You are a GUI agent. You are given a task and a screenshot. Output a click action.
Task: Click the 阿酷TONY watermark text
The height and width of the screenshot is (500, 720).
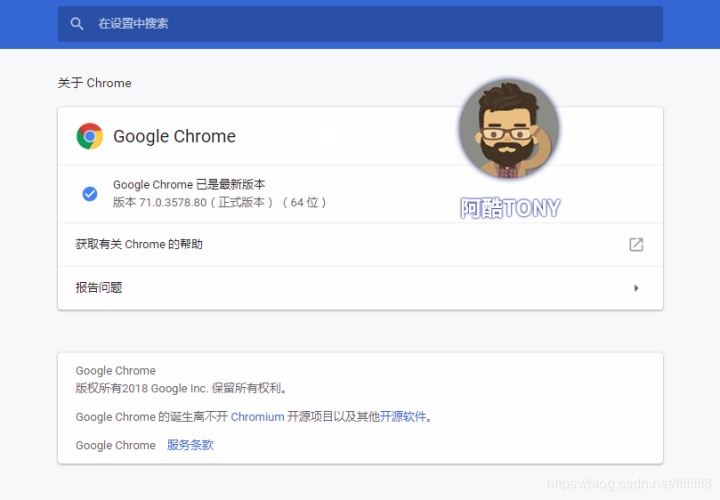(510, 208)
